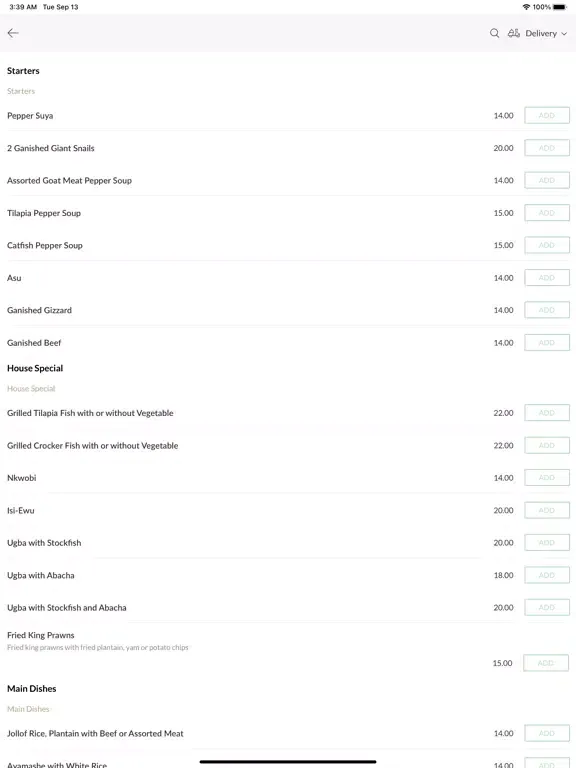Screen dimensions: 576x768
Task: Add Pepper Suya to order
Action: [x=547, y=116]
